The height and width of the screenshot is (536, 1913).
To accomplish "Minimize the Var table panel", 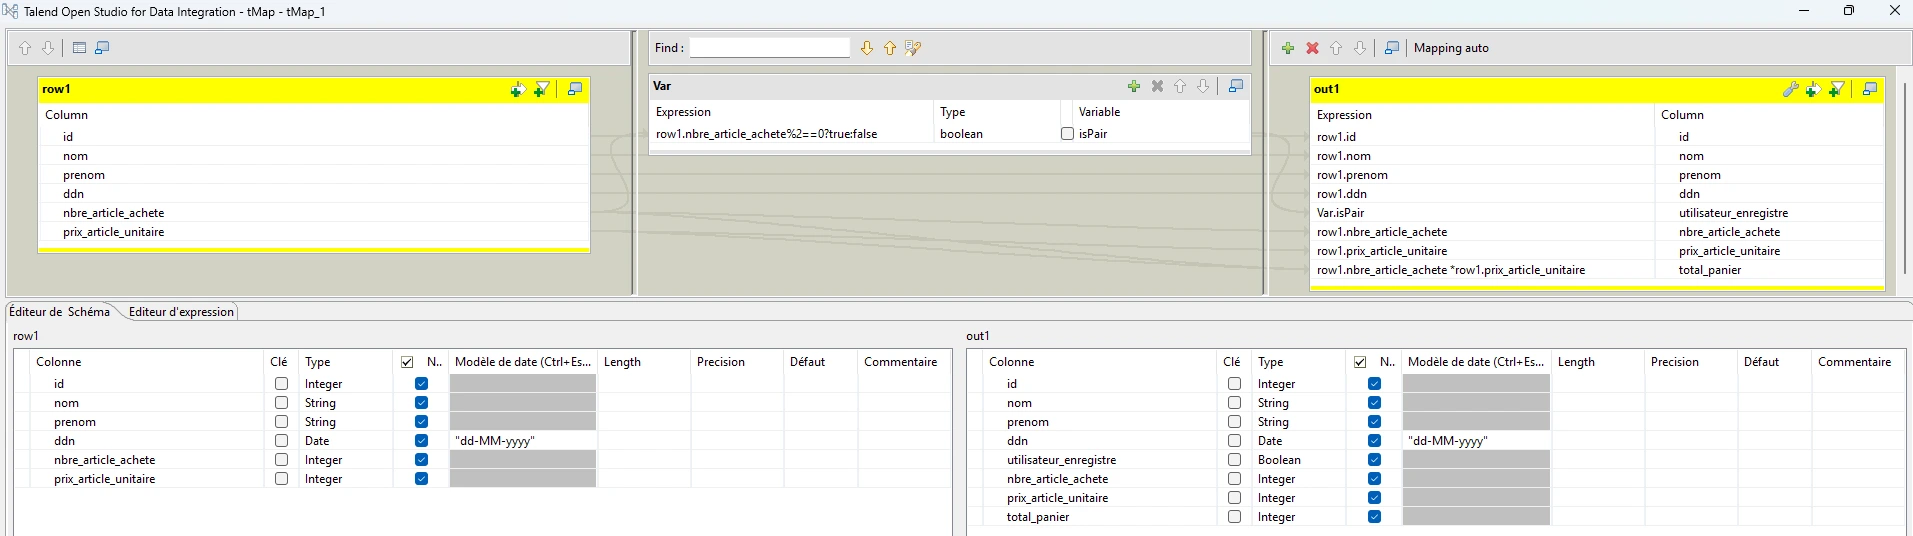I will click(1236, 86).
